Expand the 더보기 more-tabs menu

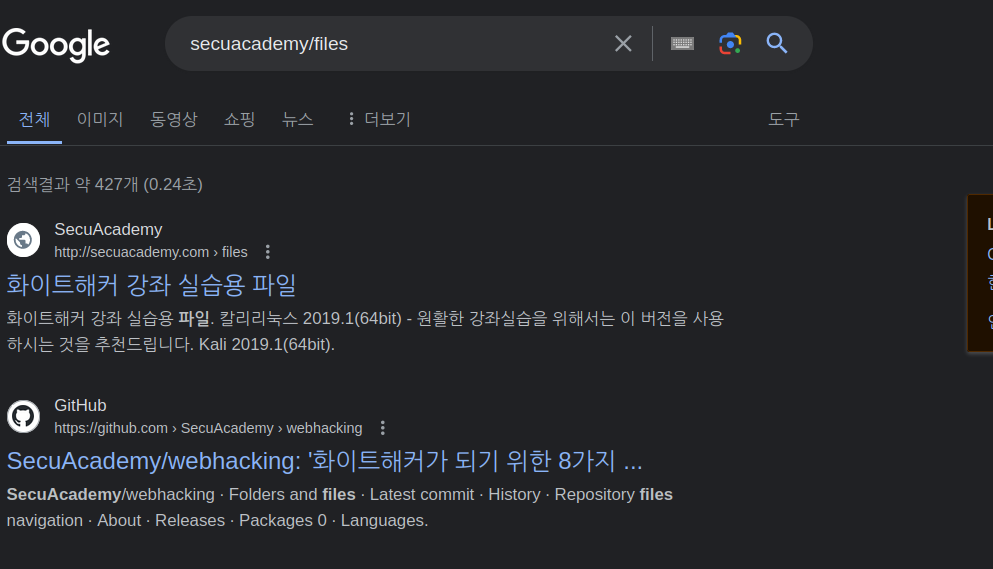[x=379, y=119]
